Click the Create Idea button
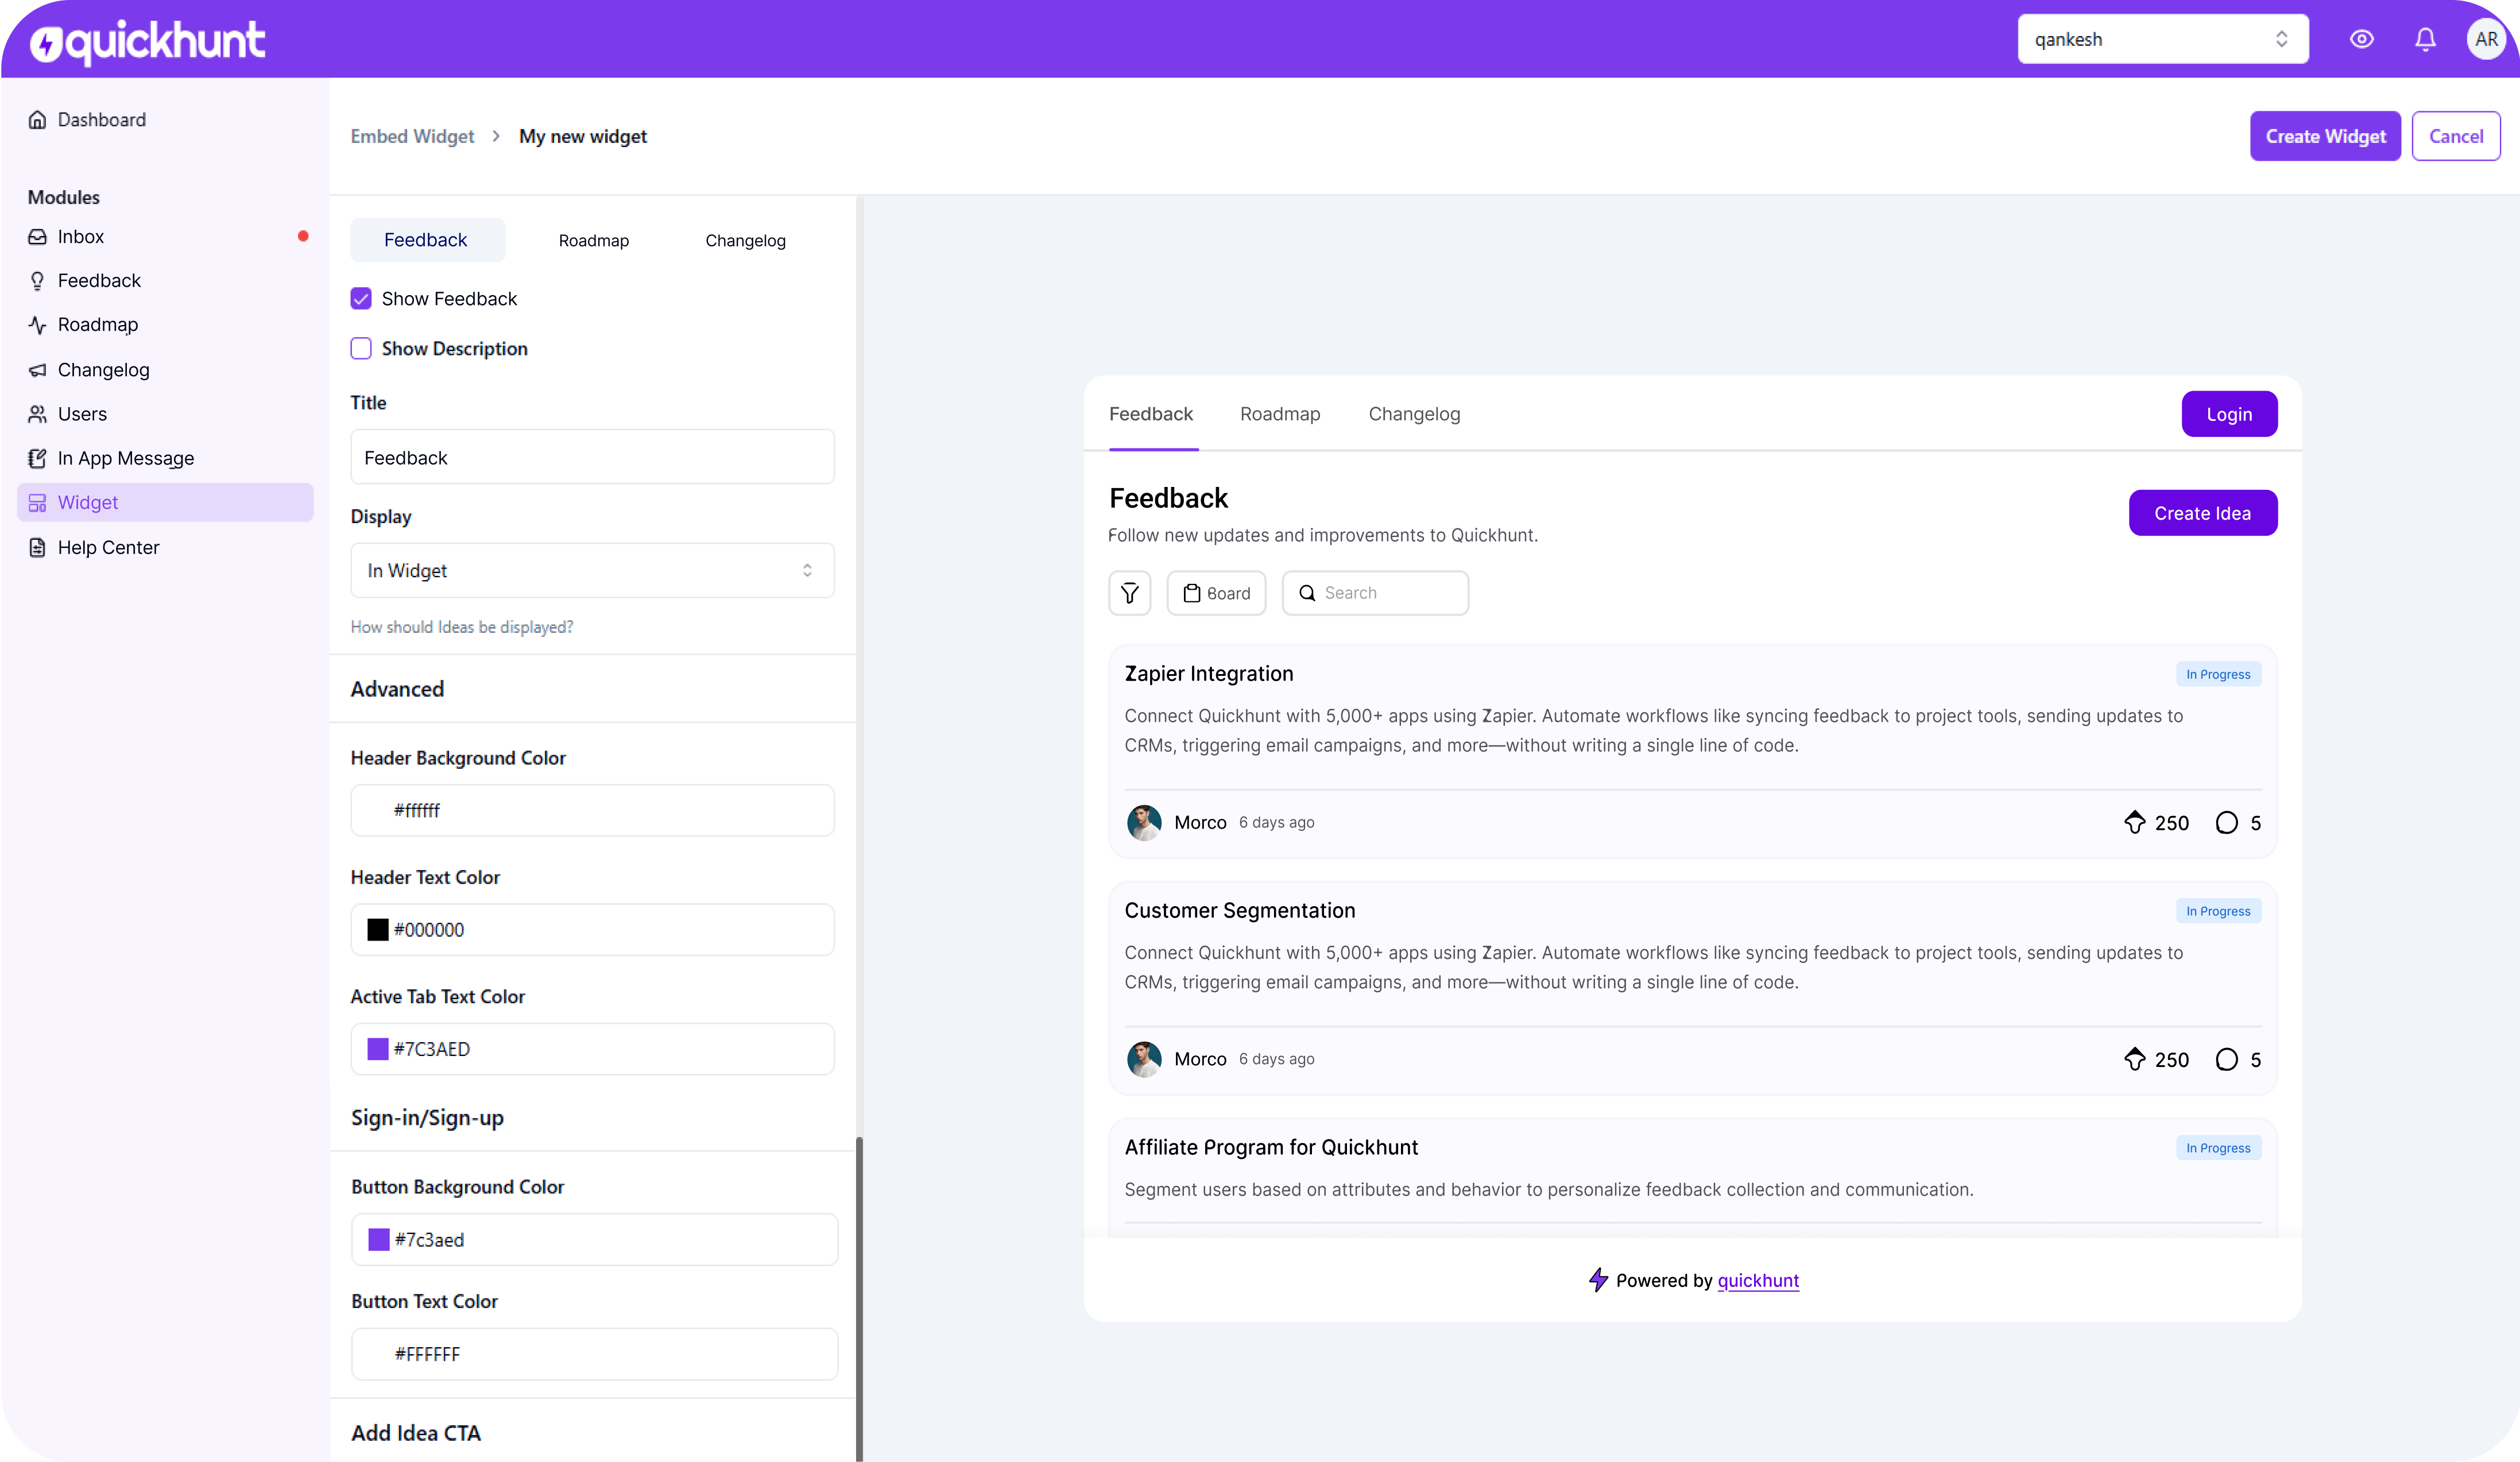Viewport: 2520px width, 1462px height. tap(2202, 513)
